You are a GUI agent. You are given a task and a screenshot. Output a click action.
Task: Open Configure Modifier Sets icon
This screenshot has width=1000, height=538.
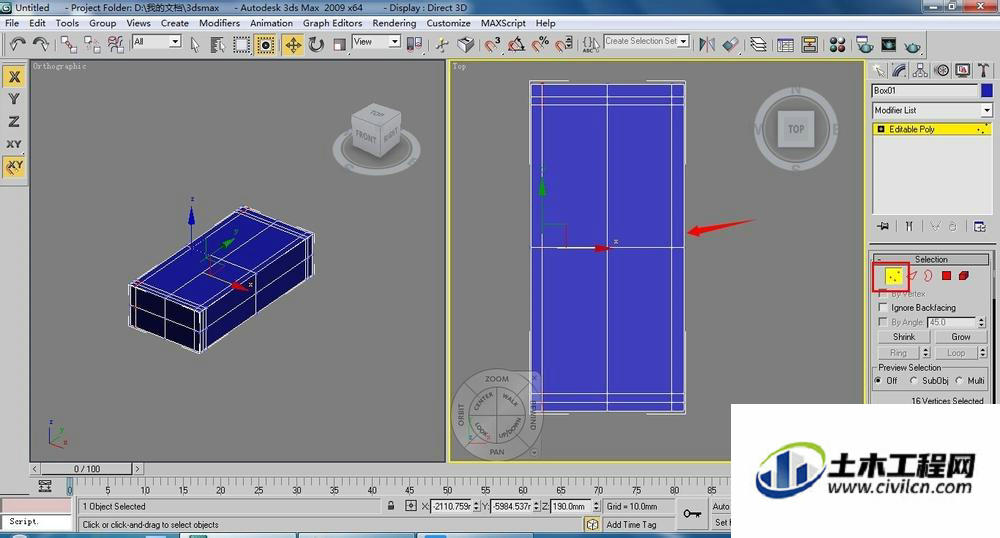(x=980, y=226)
